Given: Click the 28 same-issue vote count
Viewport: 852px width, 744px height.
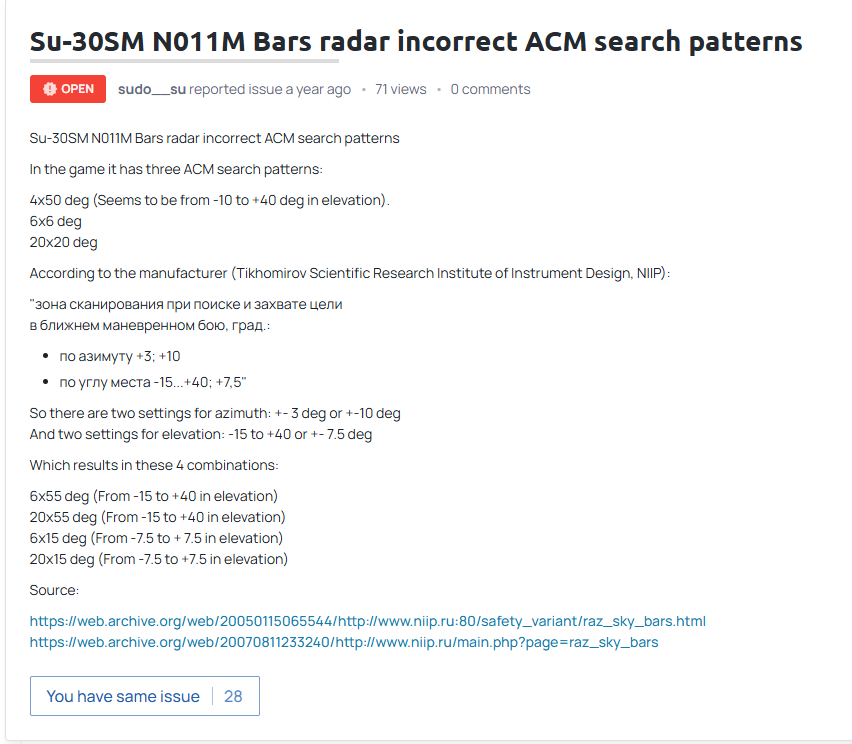Looking at the screenshot, I should click(x=233, y=696).
